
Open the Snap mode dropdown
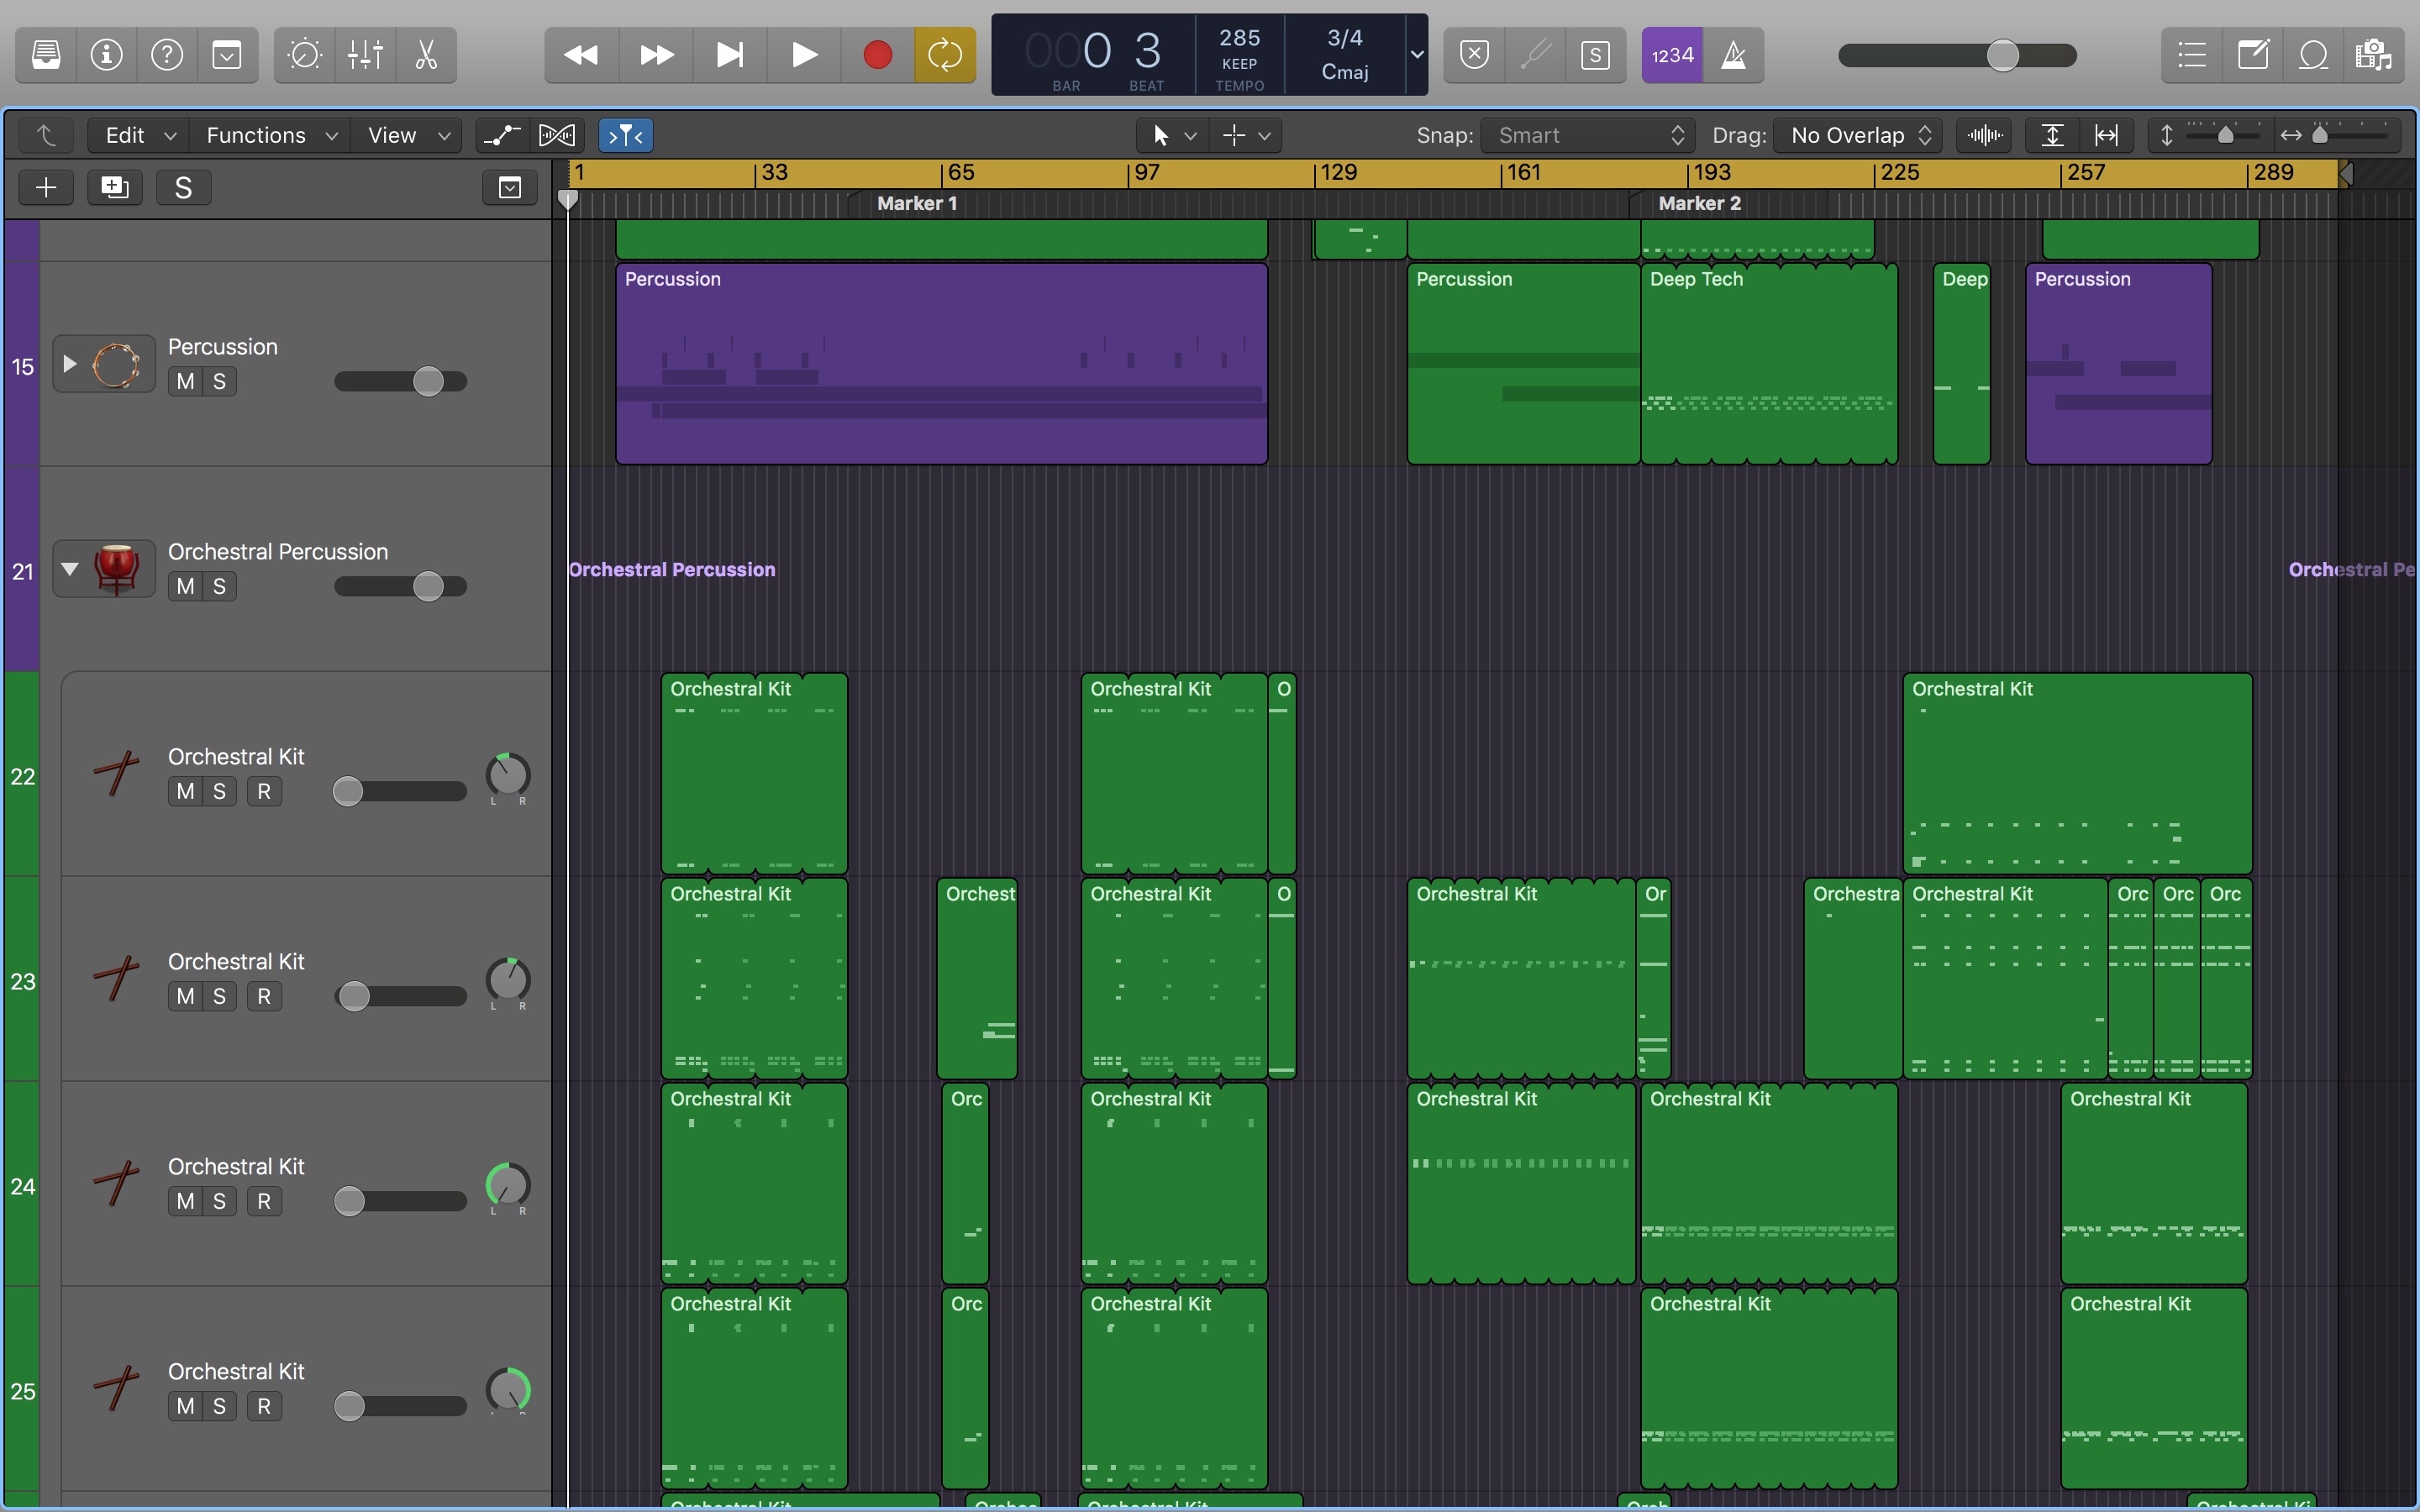(1588, 135)
